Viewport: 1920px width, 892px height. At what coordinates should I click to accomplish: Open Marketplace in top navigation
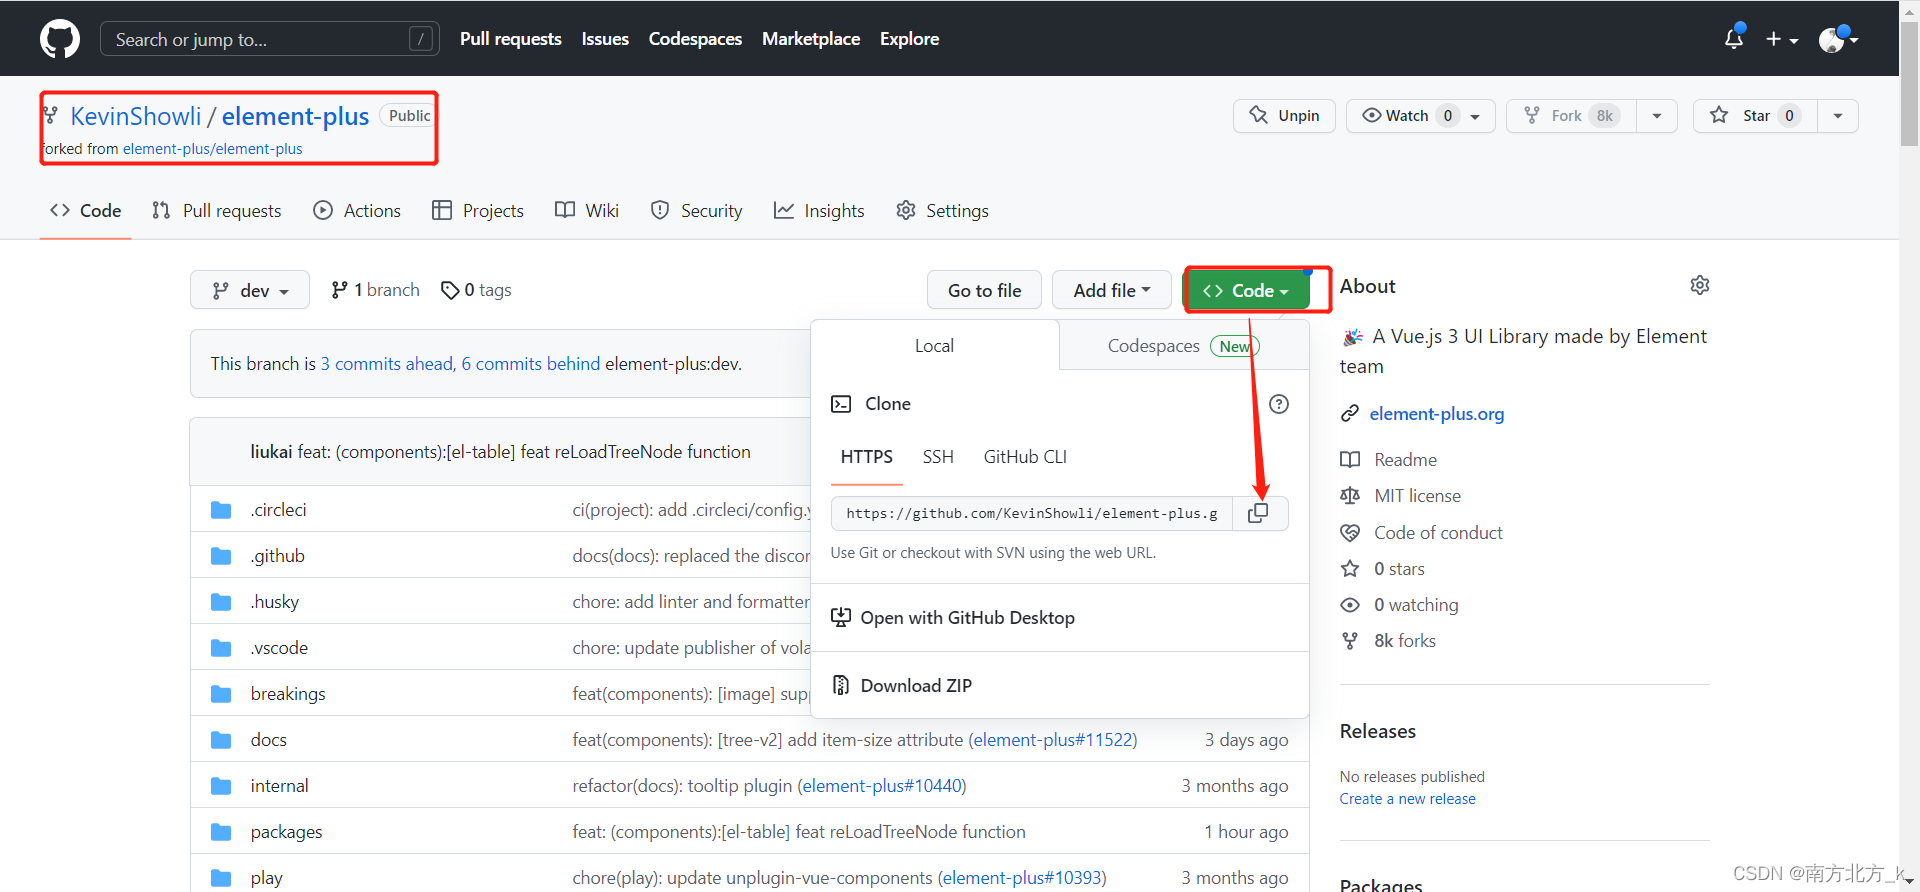tap(811, 39)
